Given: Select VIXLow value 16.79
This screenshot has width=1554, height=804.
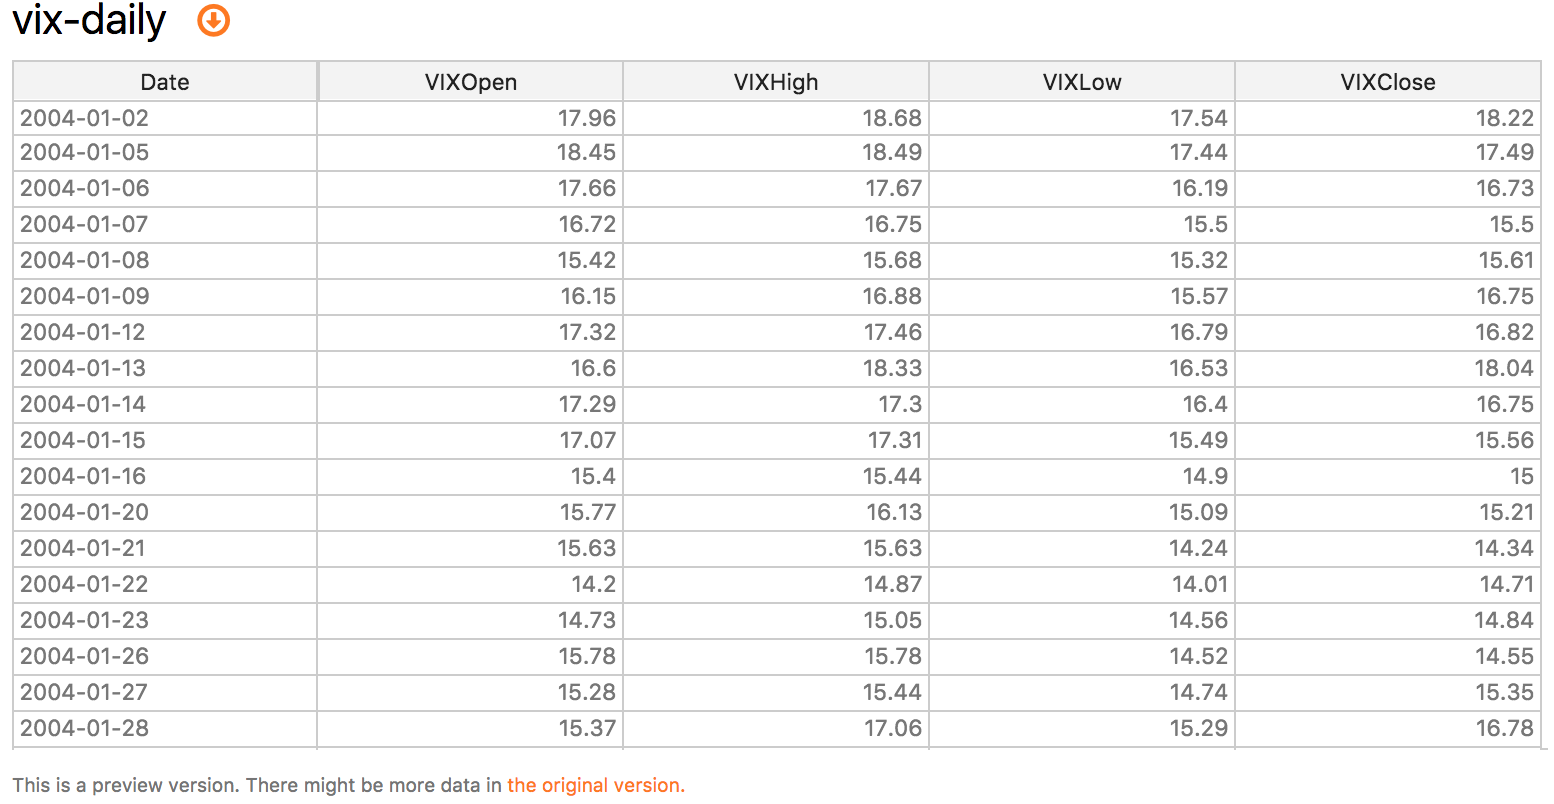Looking at the screenshot, I should (x=1198, y=332).
